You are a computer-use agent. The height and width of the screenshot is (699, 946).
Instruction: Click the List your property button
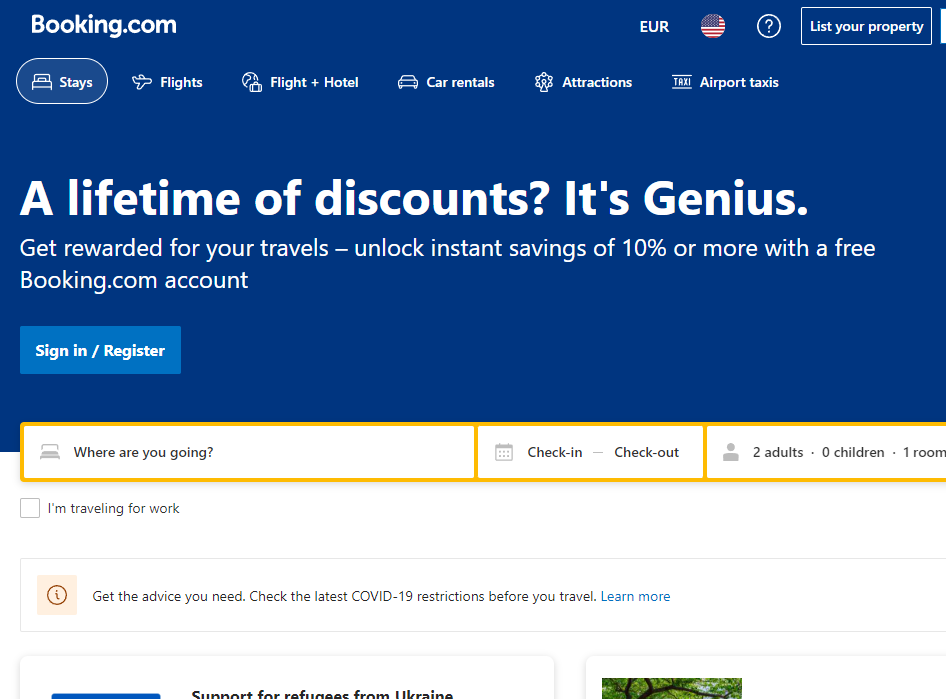pos(866,27)
